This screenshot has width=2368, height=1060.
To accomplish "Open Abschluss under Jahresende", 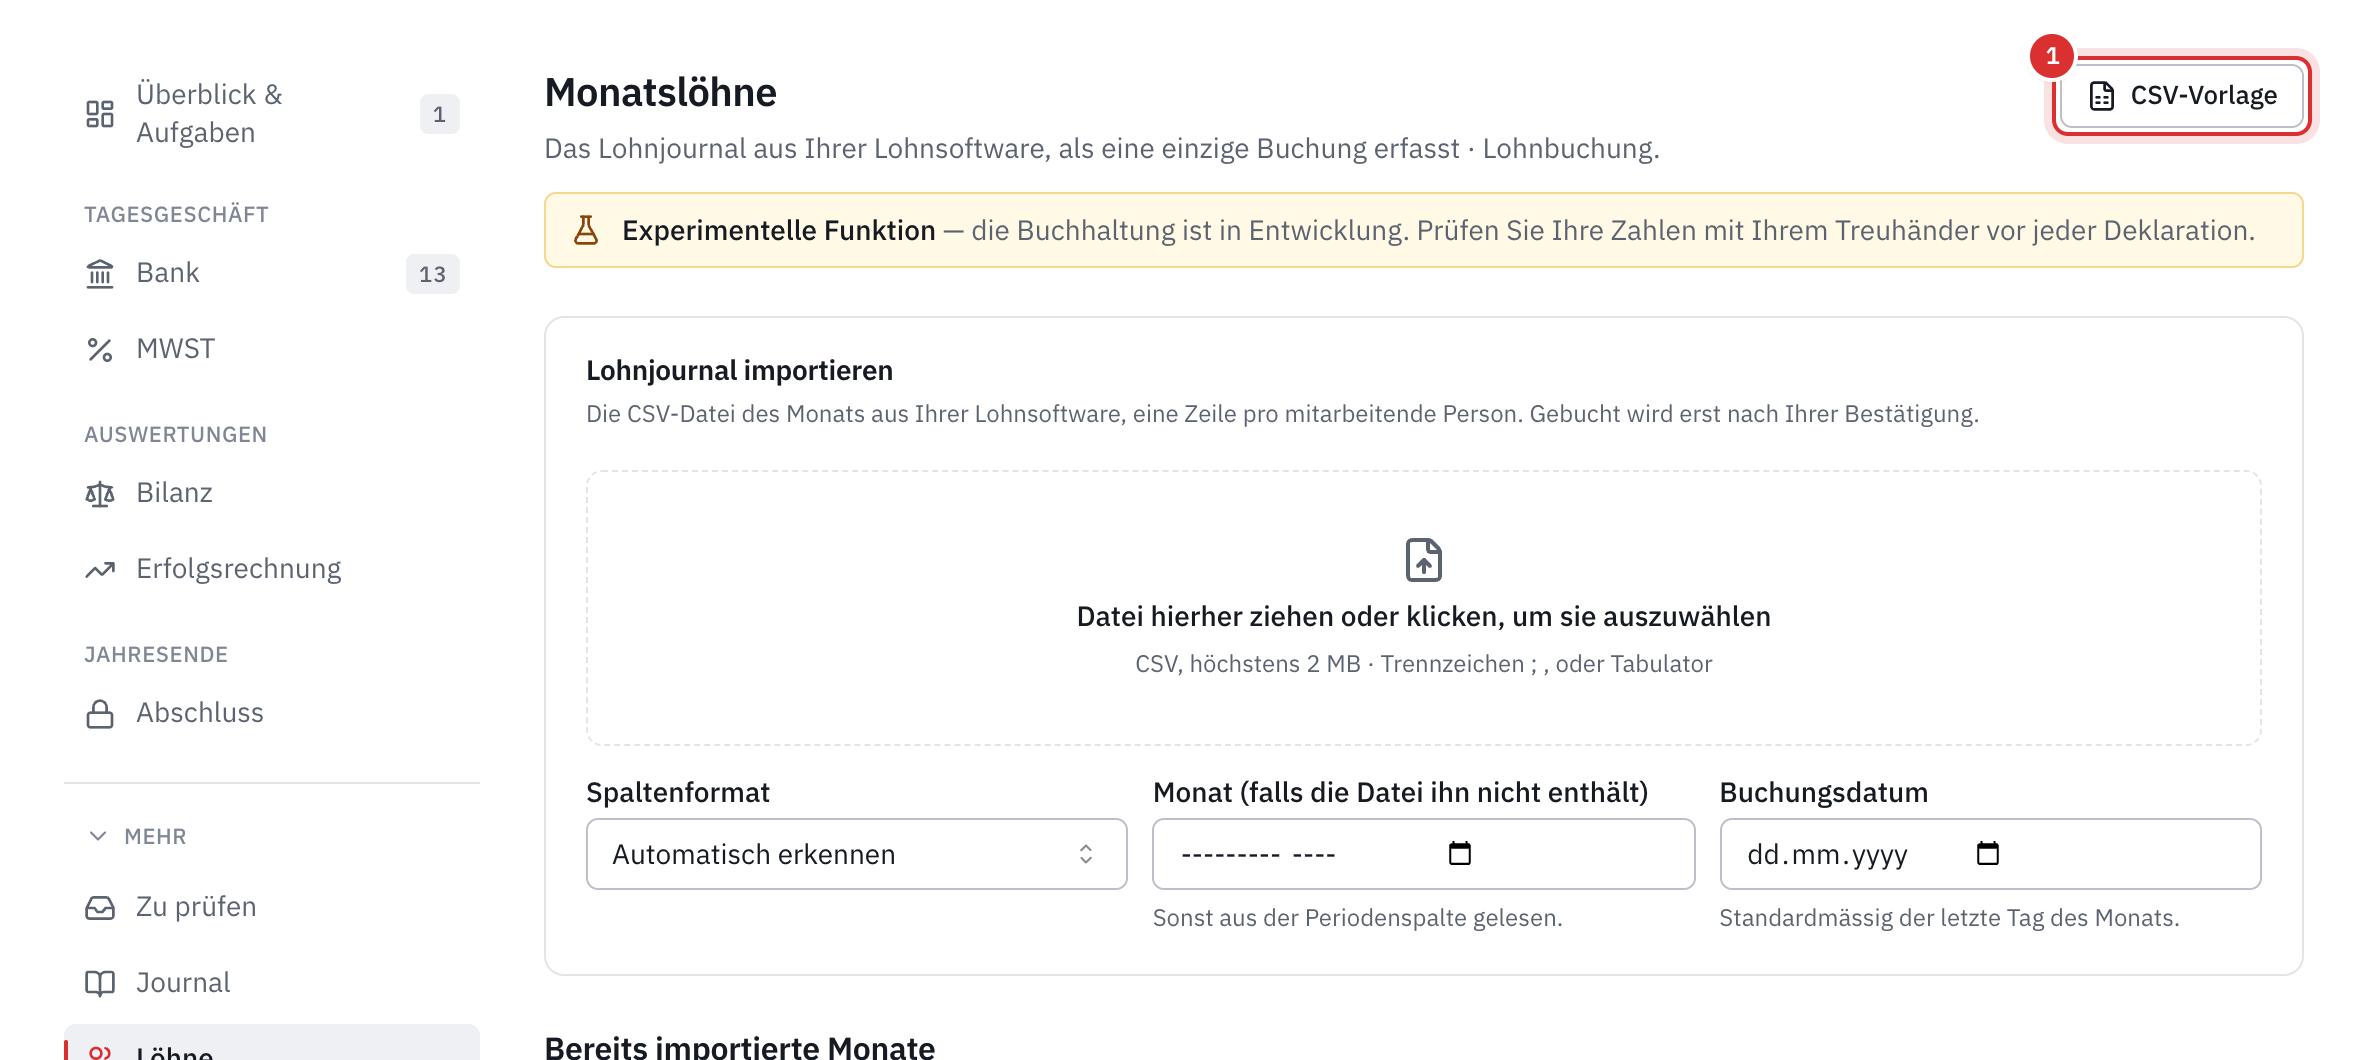I will tap(272, 713).
